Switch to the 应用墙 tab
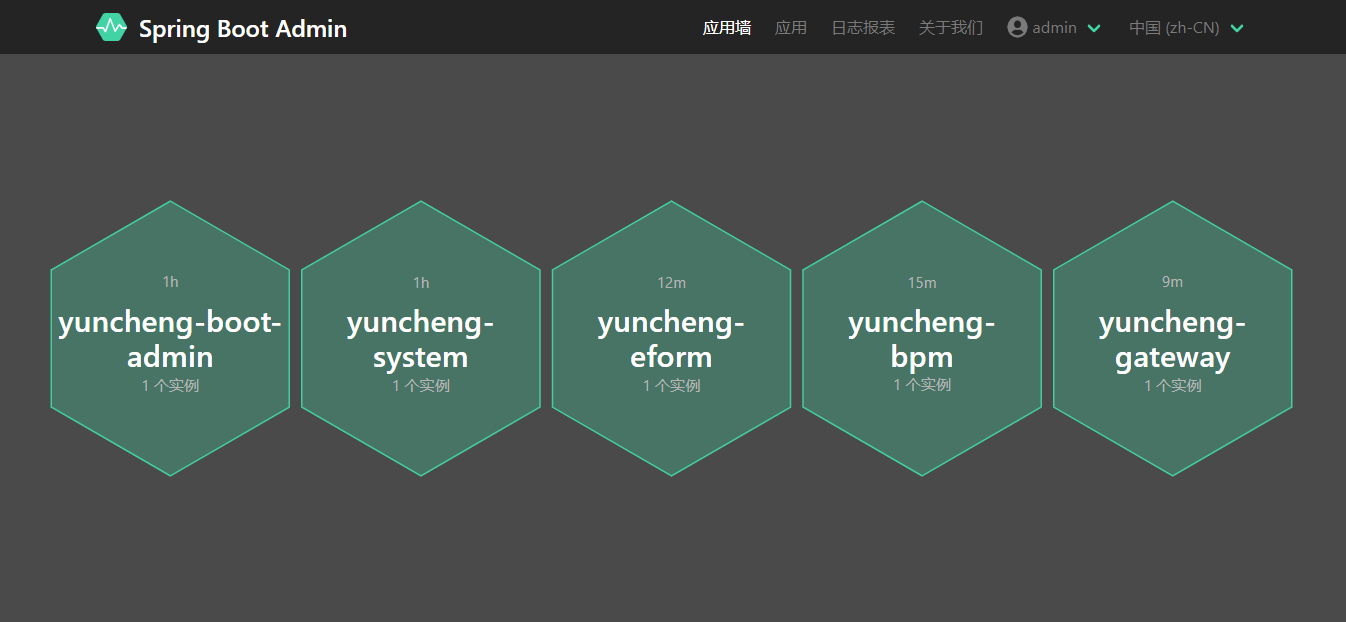 [x=727, y=27]
